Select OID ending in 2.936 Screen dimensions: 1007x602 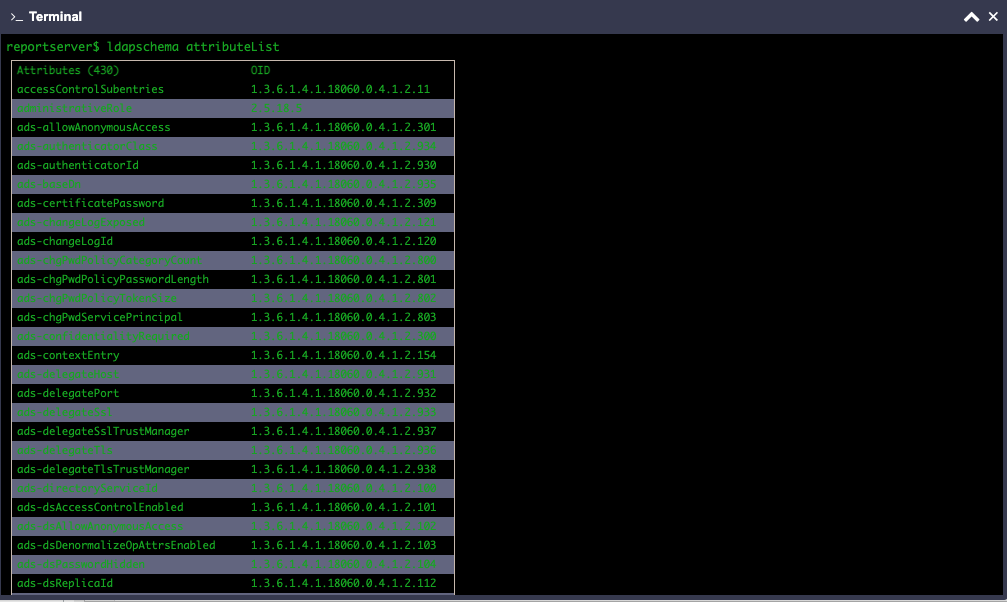click(x=344, y=450)
